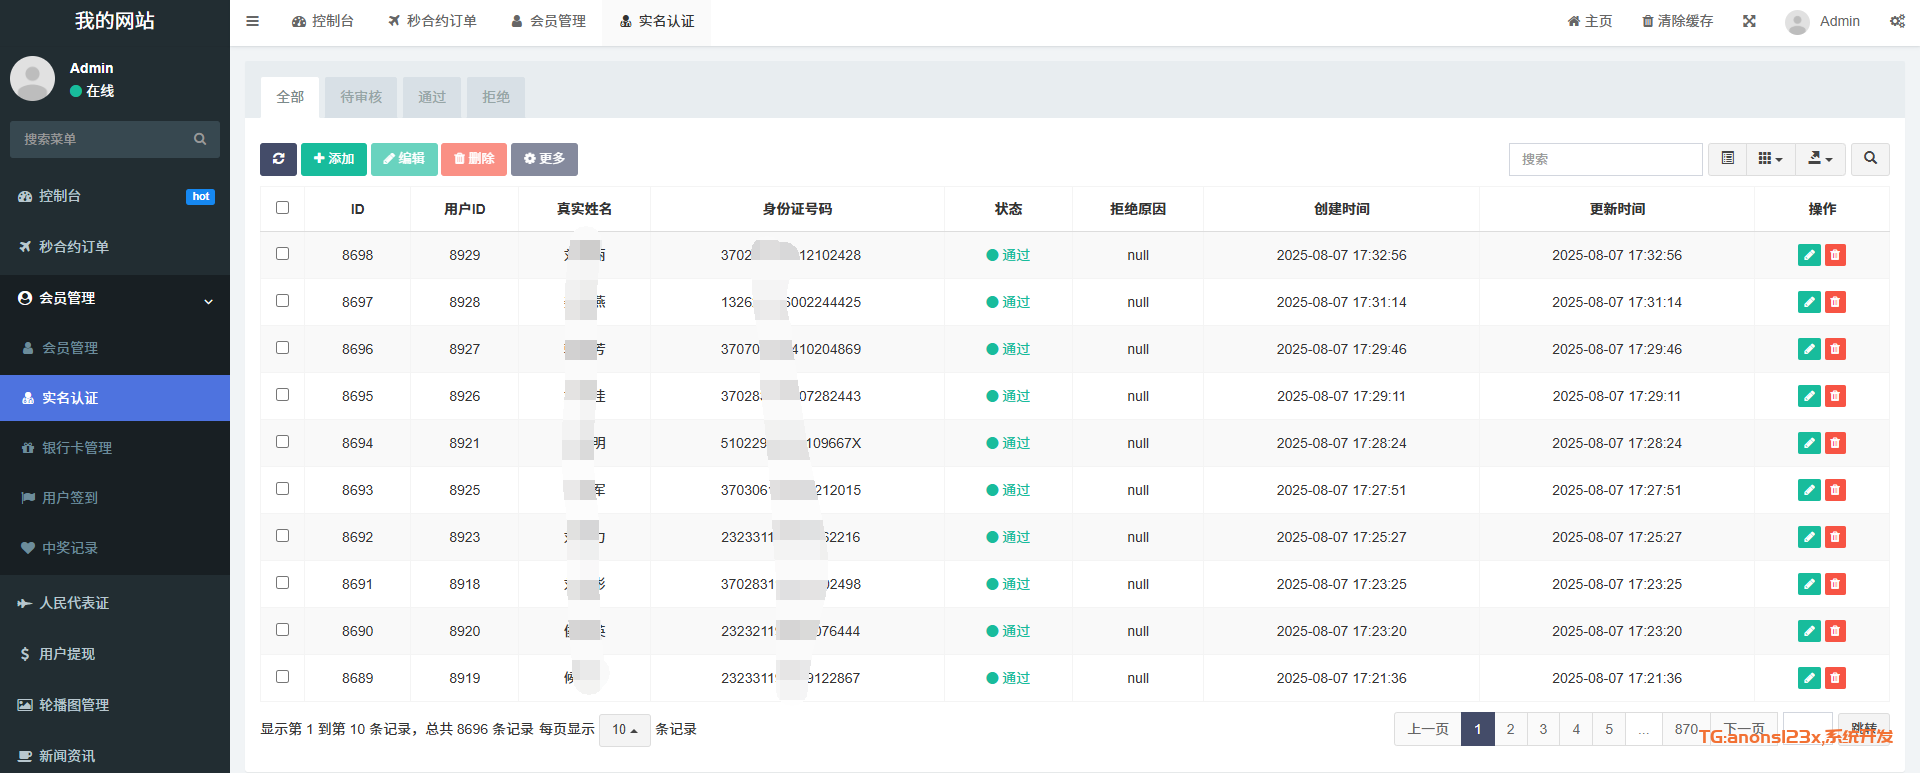1920x773 pixels.
Task: Switch to the 待审核 tab
Action: (x=361, y=97)
